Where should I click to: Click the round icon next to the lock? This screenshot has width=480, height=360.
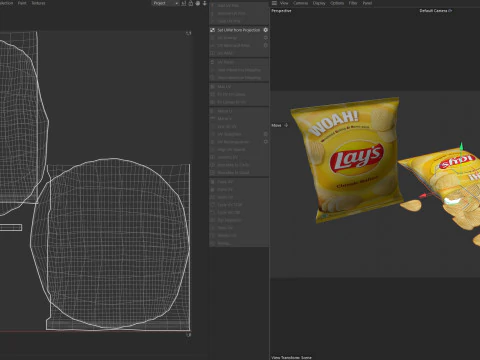pos(198,3)
